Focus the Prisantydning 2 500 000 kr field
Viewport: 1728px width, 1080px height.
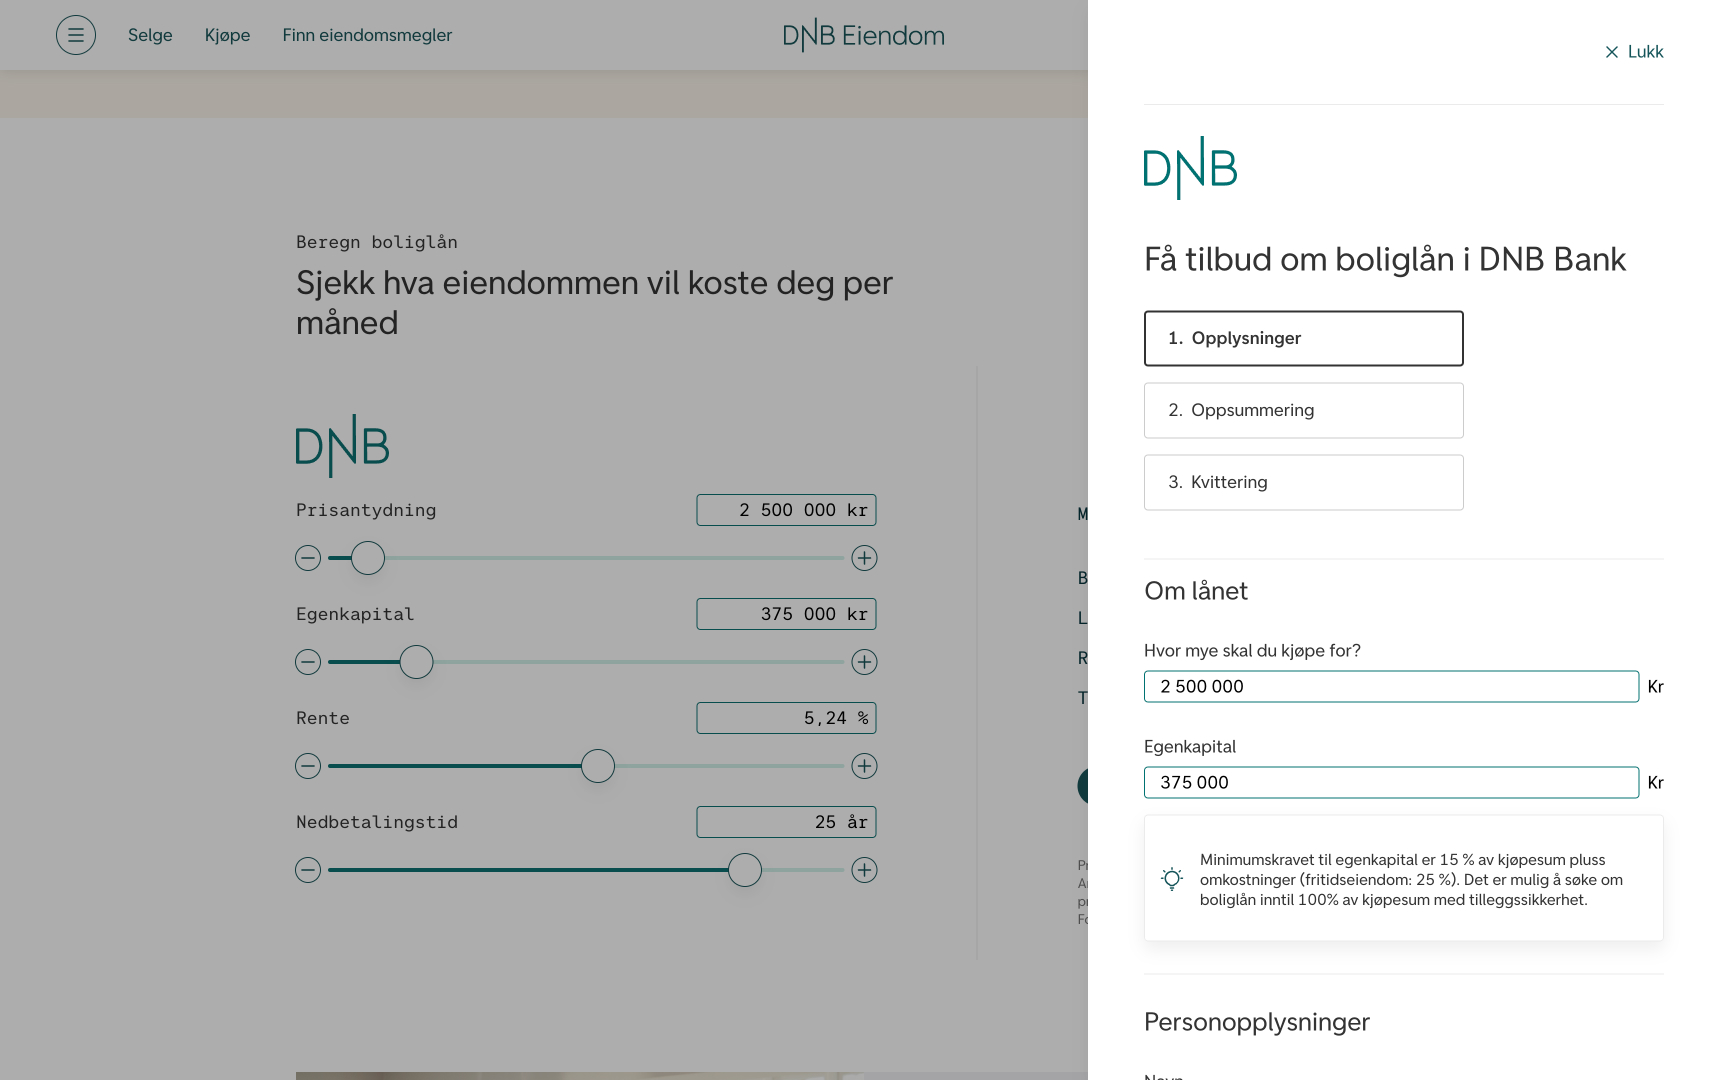click(x=786, y=510)
